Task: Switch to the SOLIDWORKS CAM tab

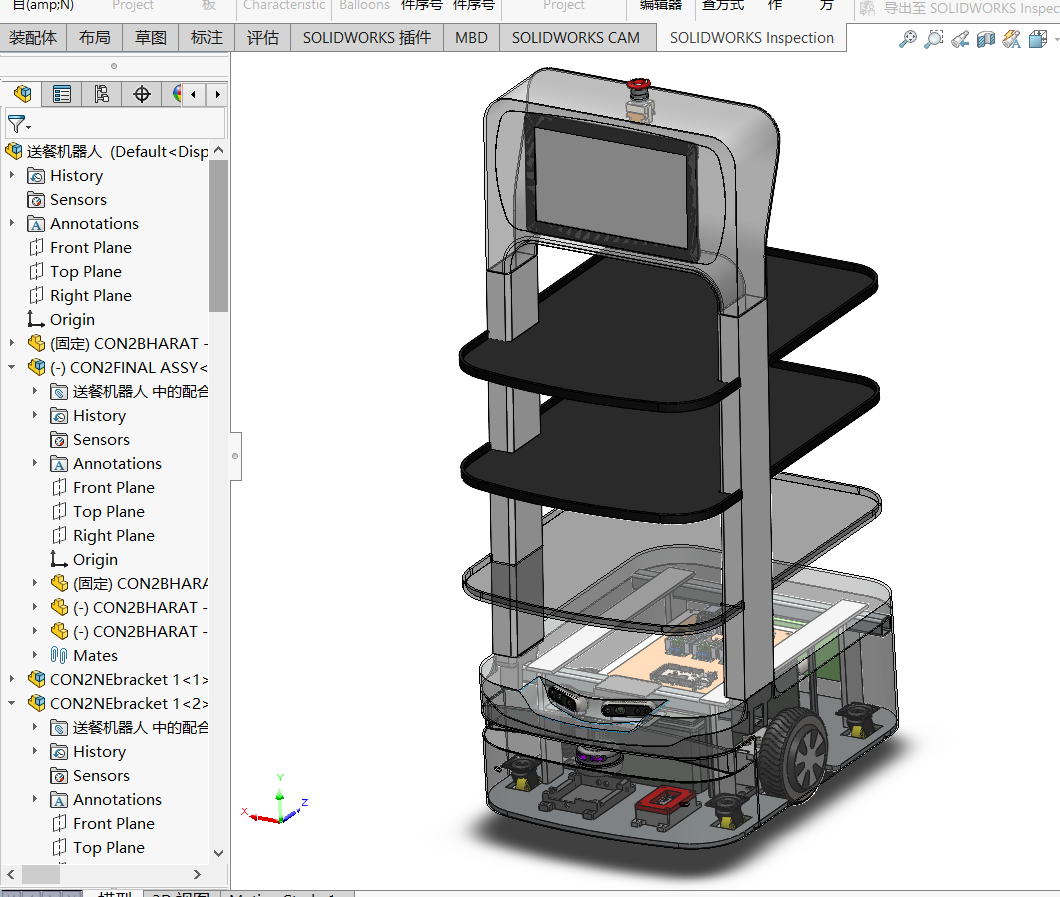Action: [x=575, y=38]
